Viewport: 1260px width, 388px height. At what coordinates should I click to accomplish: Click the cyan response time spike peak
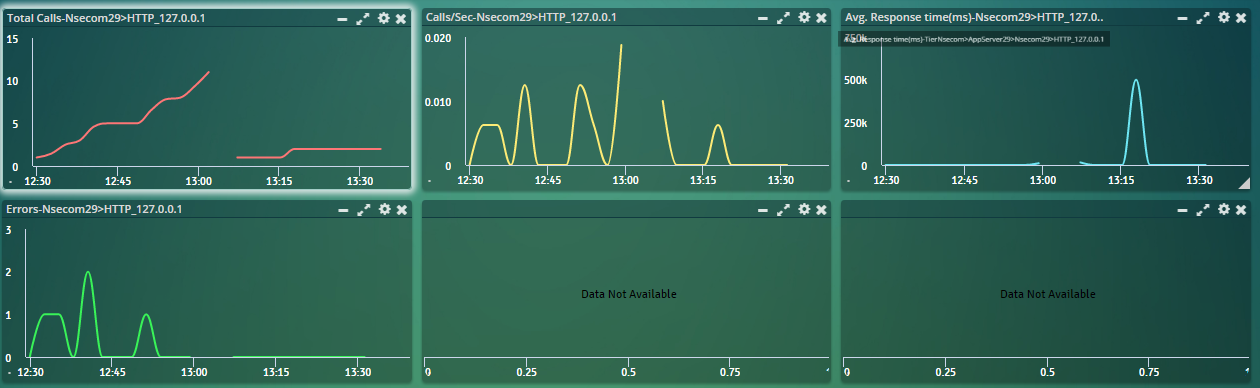pos(1135,81)
